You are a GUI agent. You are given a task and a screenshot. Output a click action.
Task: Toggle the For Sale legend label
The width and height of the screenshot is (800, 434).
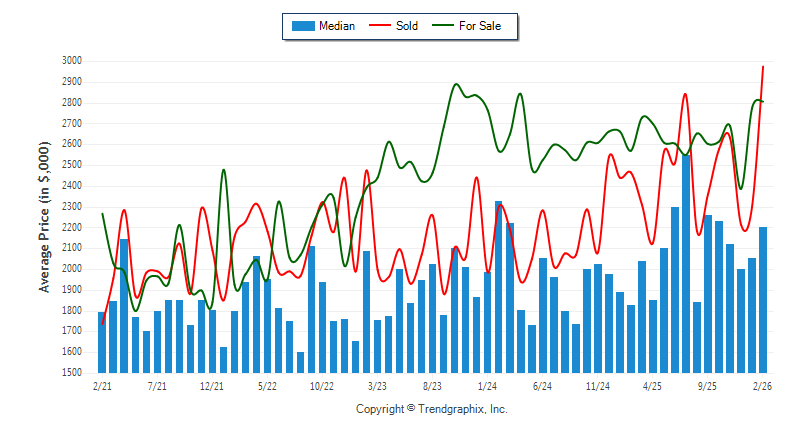click(x=480, y=26)
